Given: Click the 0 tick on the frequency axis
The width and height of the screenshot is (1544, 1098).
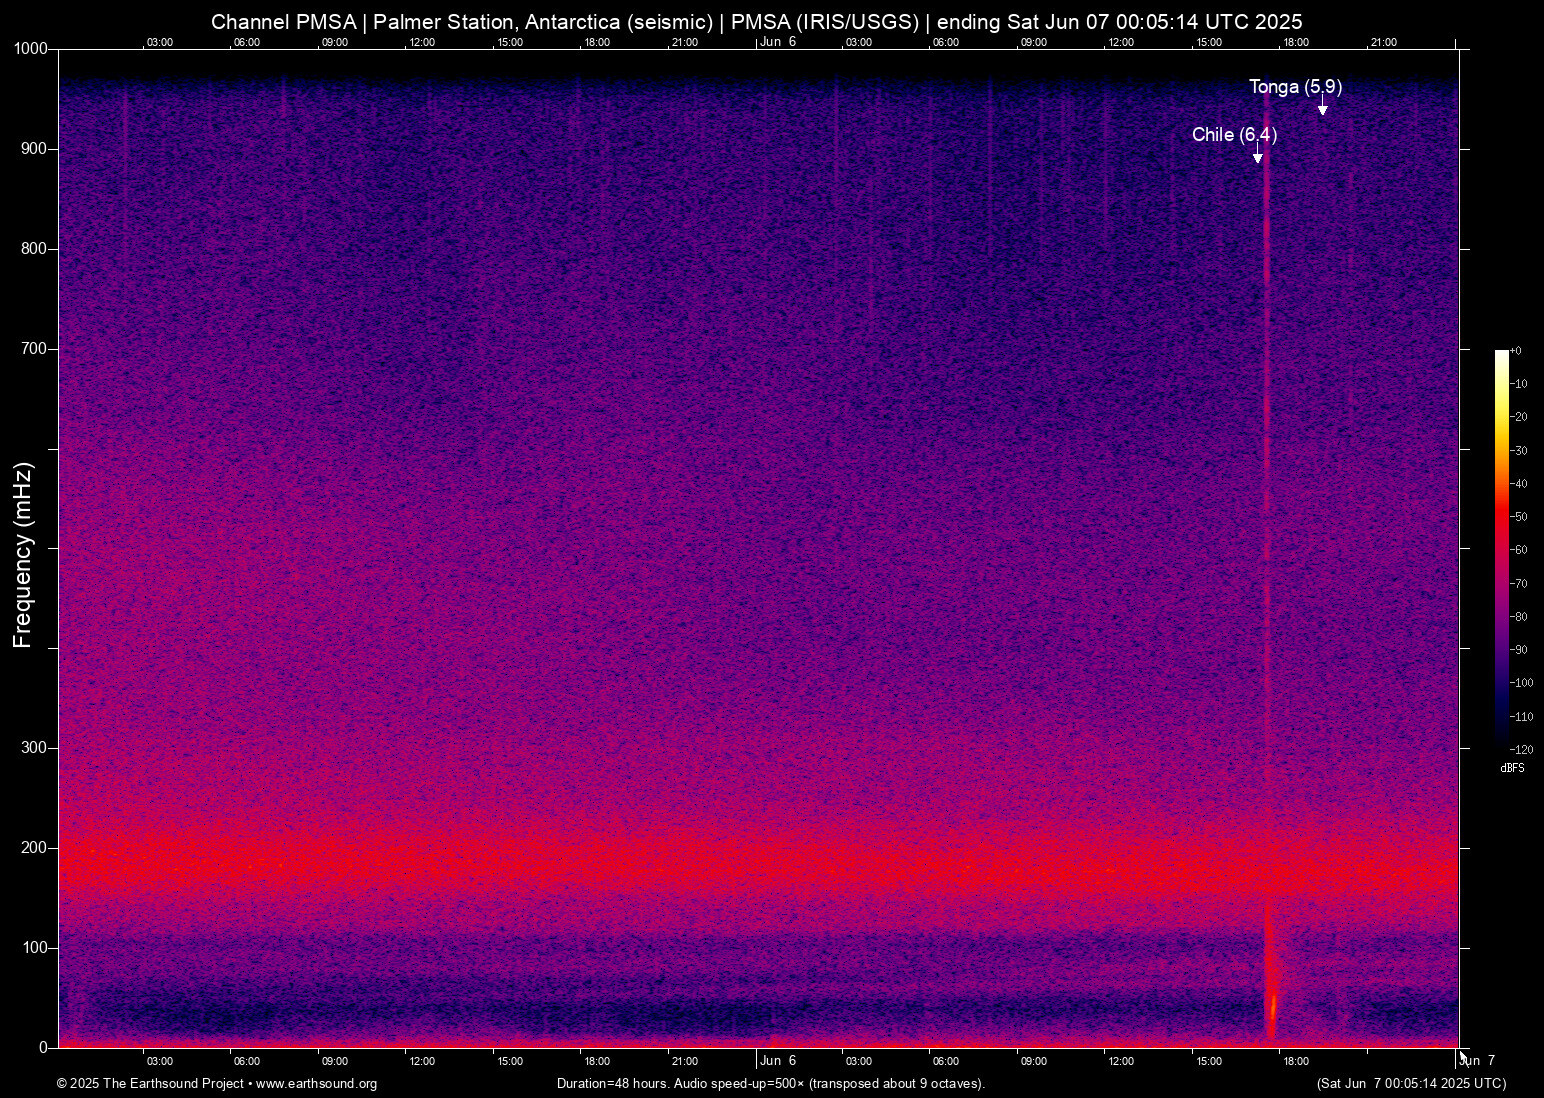Looking at the screenshot, I should pyautogui.click(x=43, y=1047).
